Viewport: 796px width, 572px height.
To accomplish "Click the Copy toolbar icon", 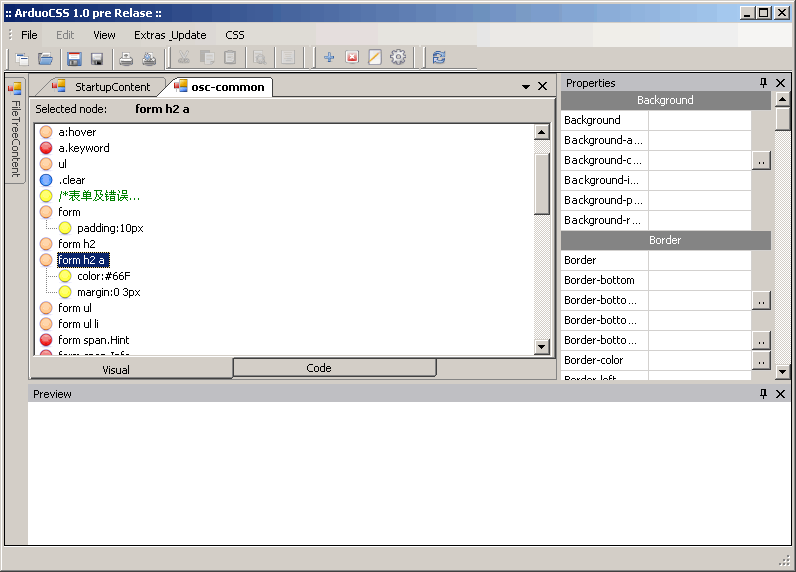I will pyautogui.click(x=207, y=57).
